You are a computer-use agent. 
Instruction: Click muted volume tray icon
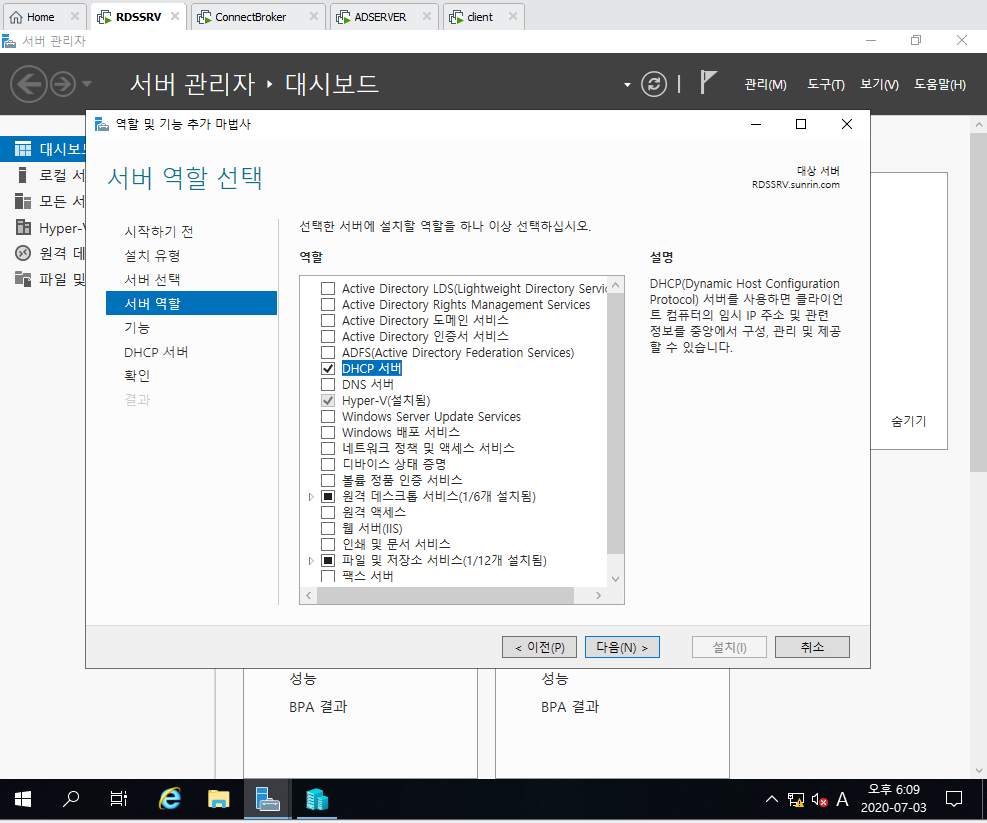819,800
